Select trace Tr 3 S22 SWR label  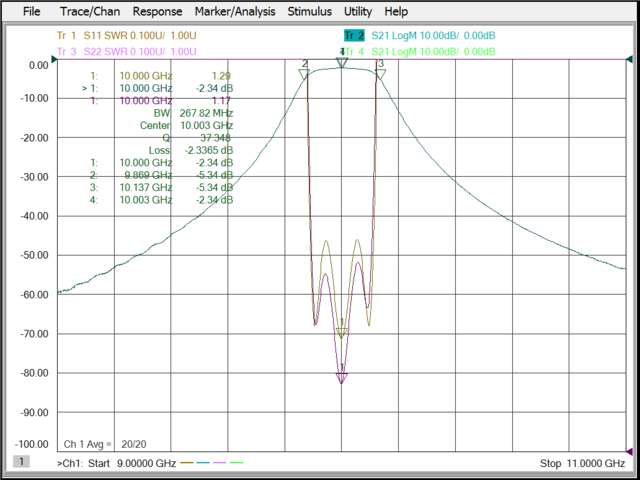pyautogui.click(x=127, y=51)
